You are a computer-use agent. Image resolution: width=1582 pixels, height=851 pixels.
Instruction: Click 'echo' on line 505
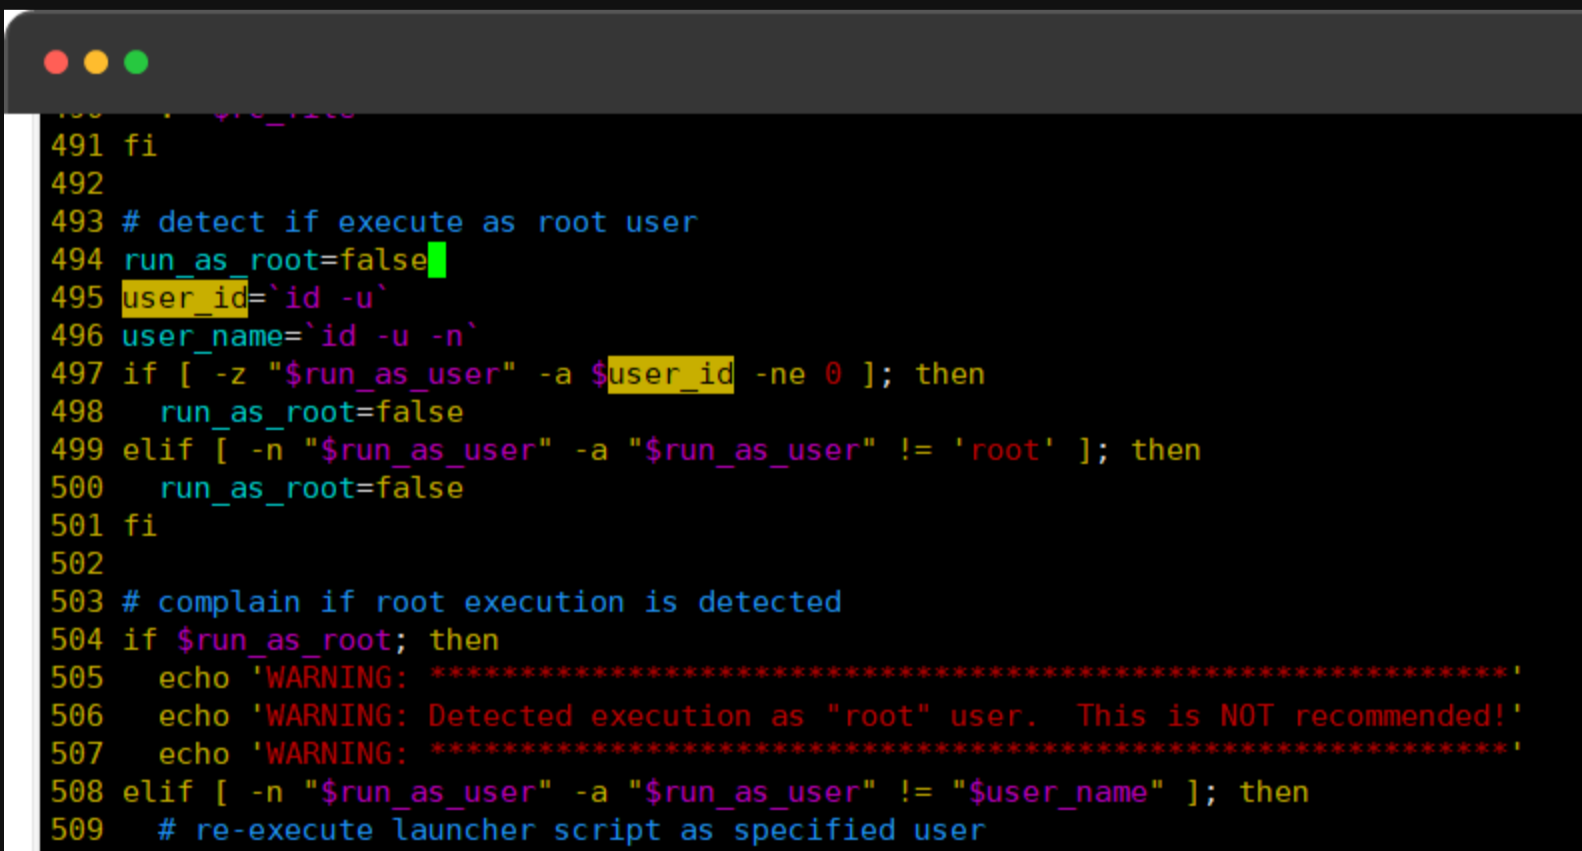[x=194, y=678]
